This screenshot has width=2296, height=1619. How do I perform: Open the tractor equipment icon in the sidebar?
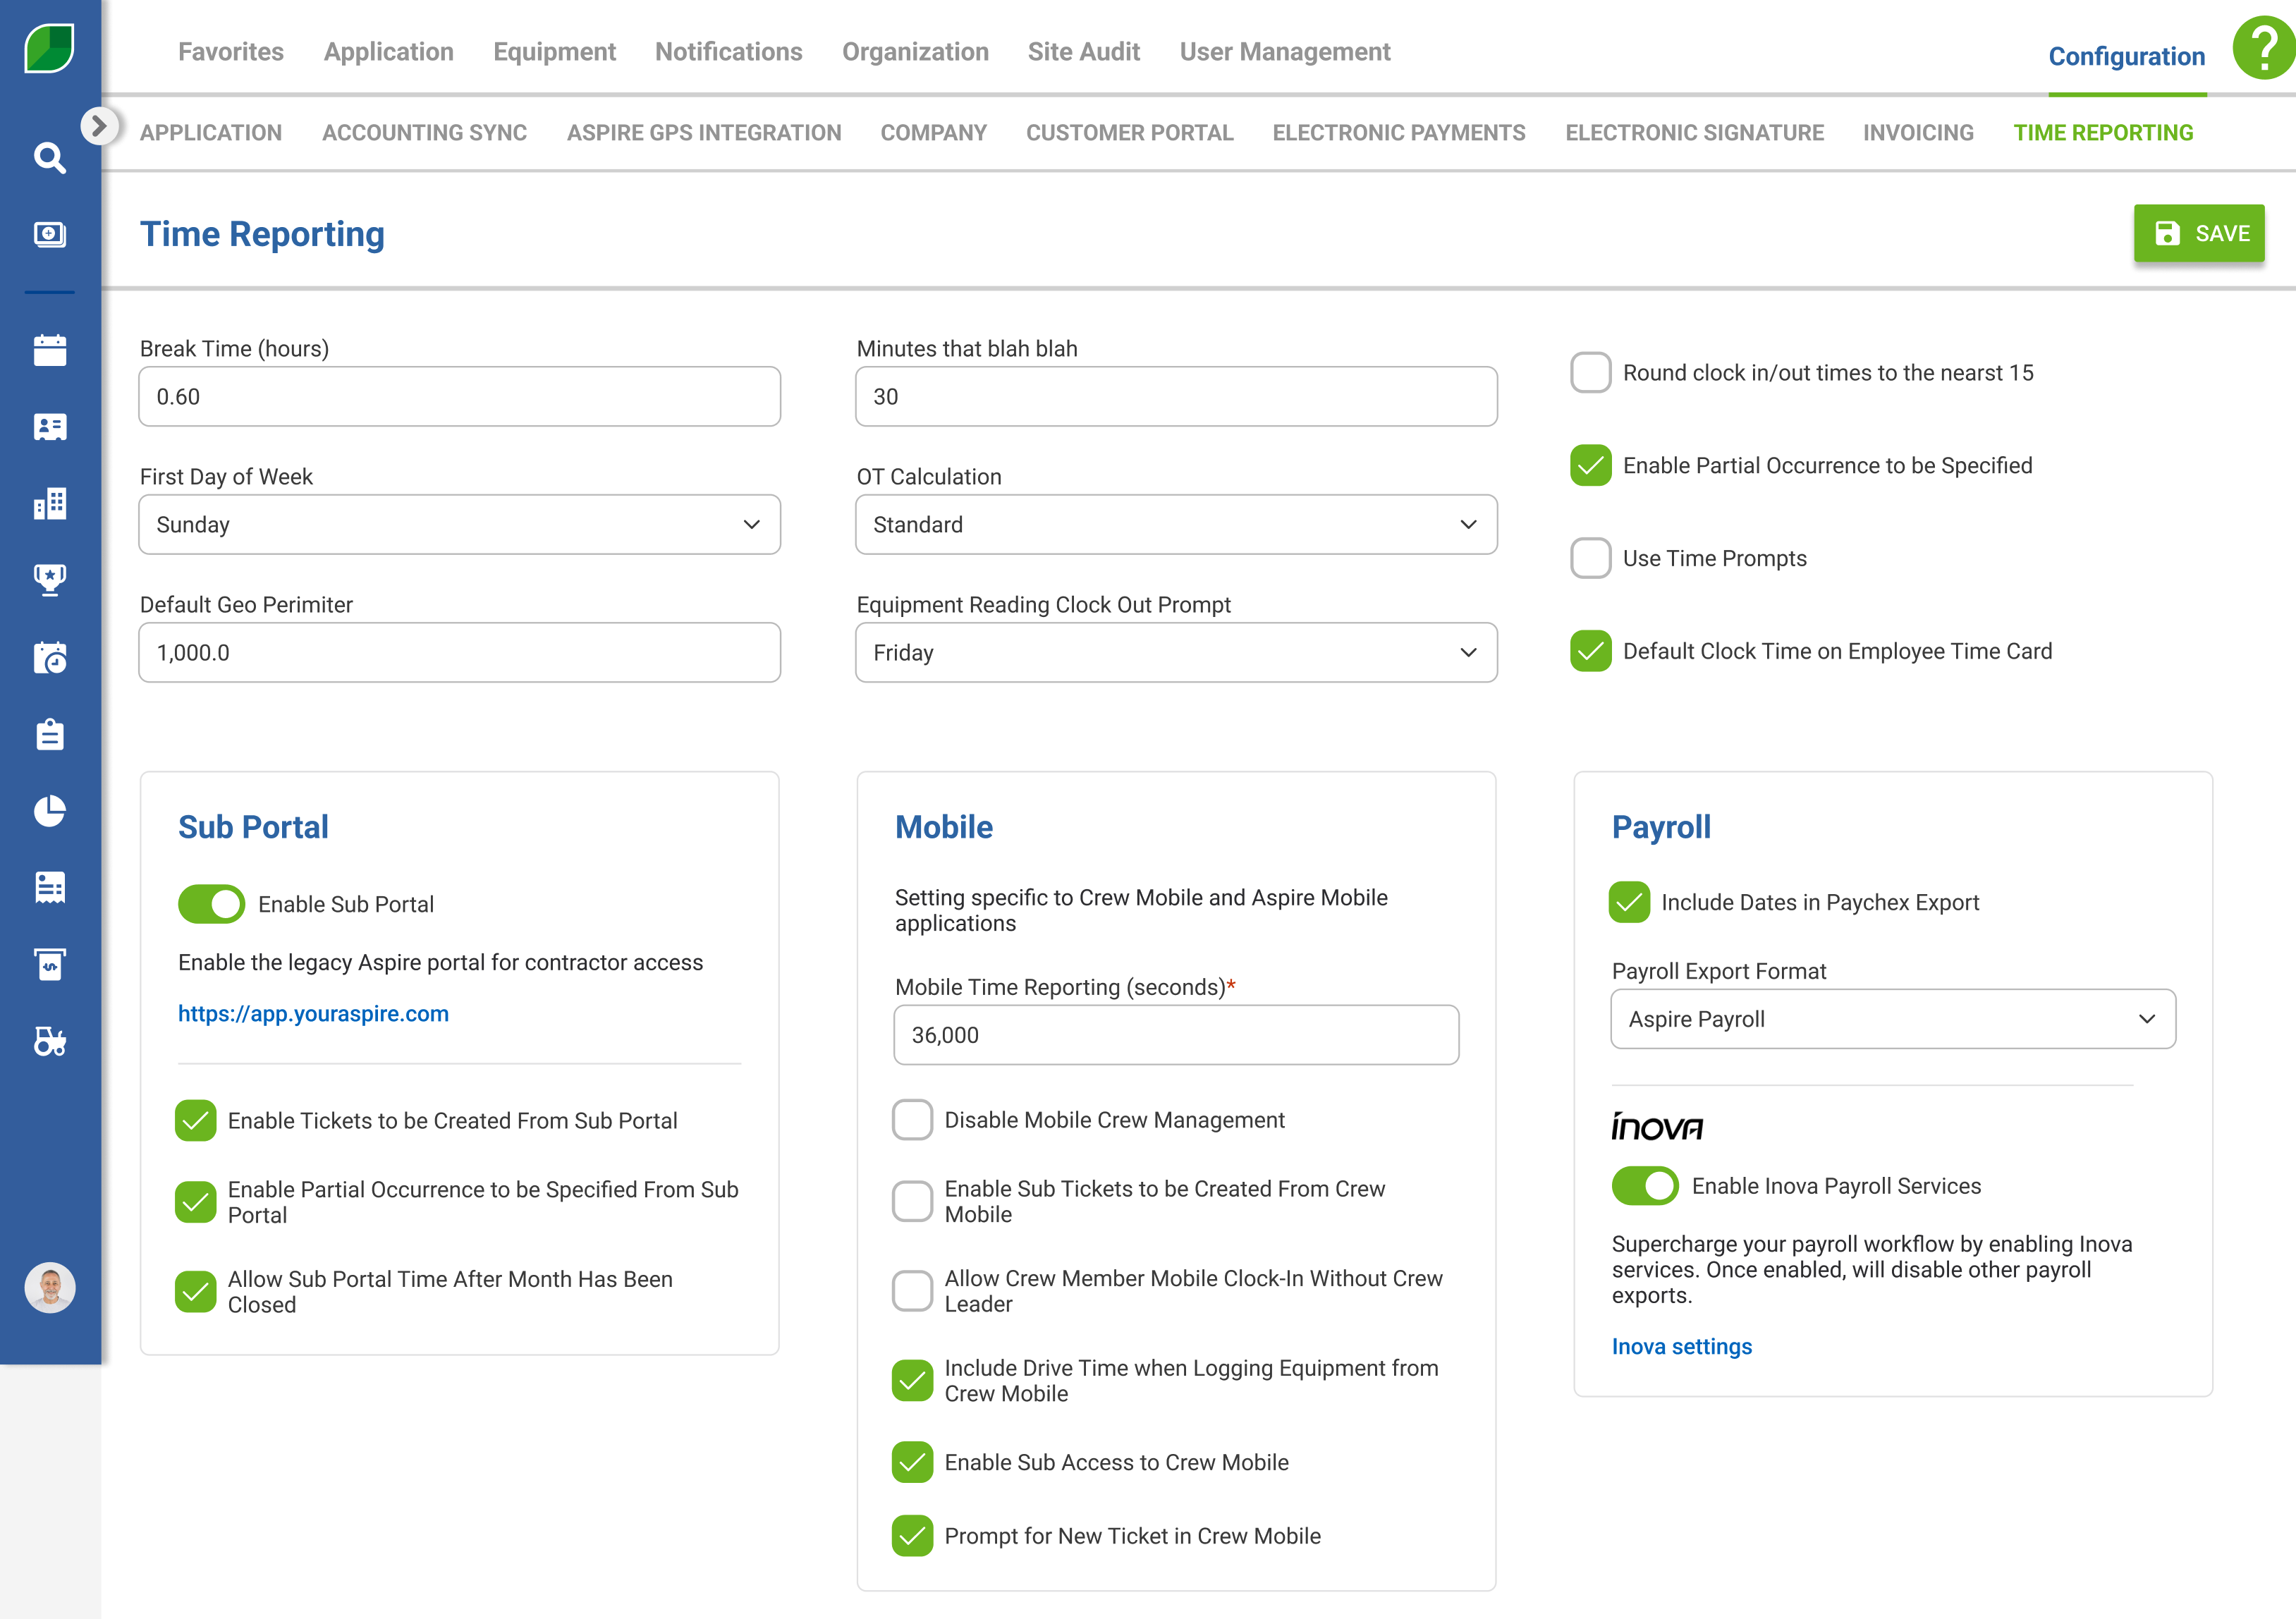coord(50,1041)
